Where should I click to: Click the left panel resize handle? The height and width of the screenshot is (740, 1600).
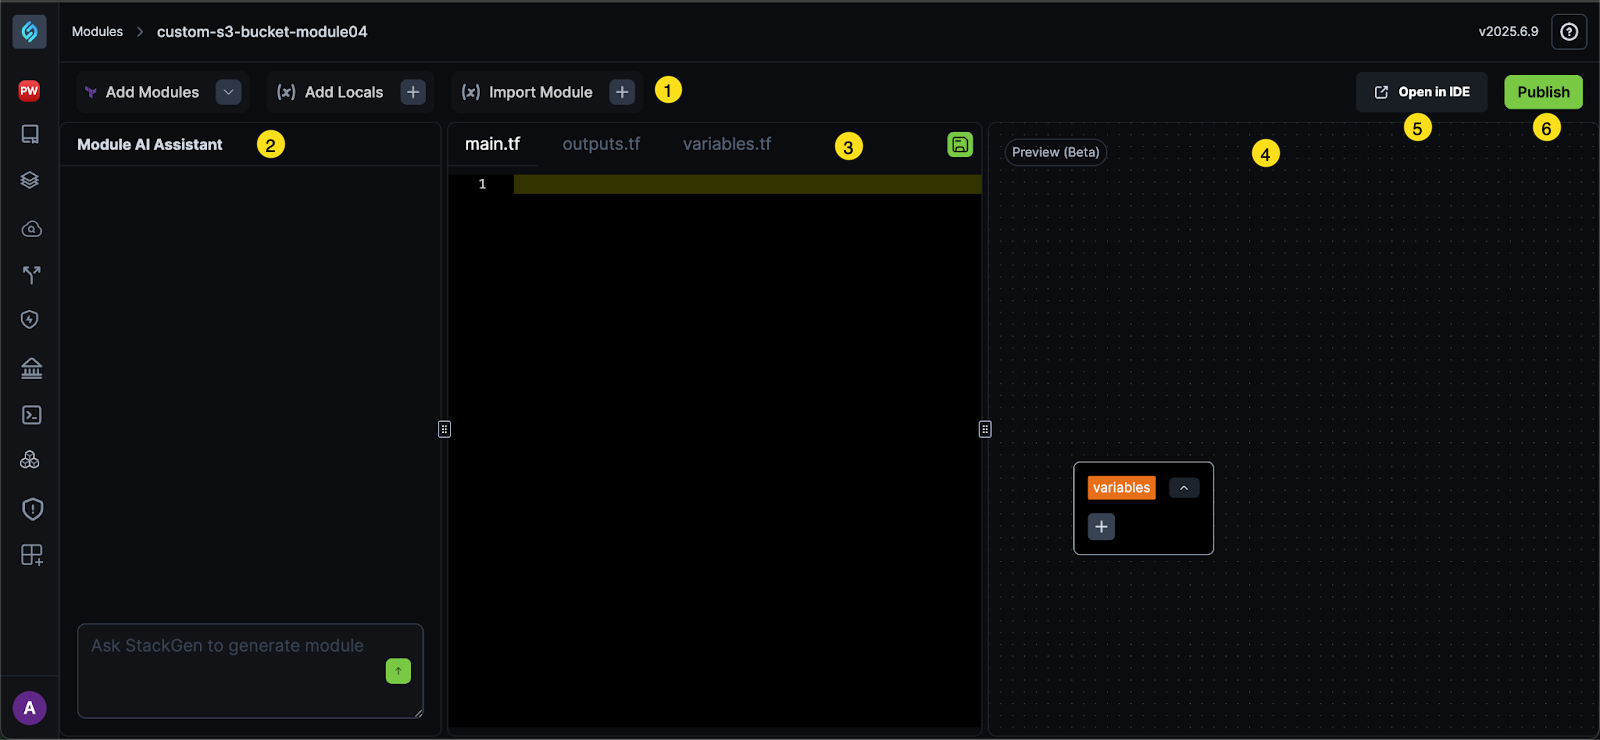[x=444, y=429]
